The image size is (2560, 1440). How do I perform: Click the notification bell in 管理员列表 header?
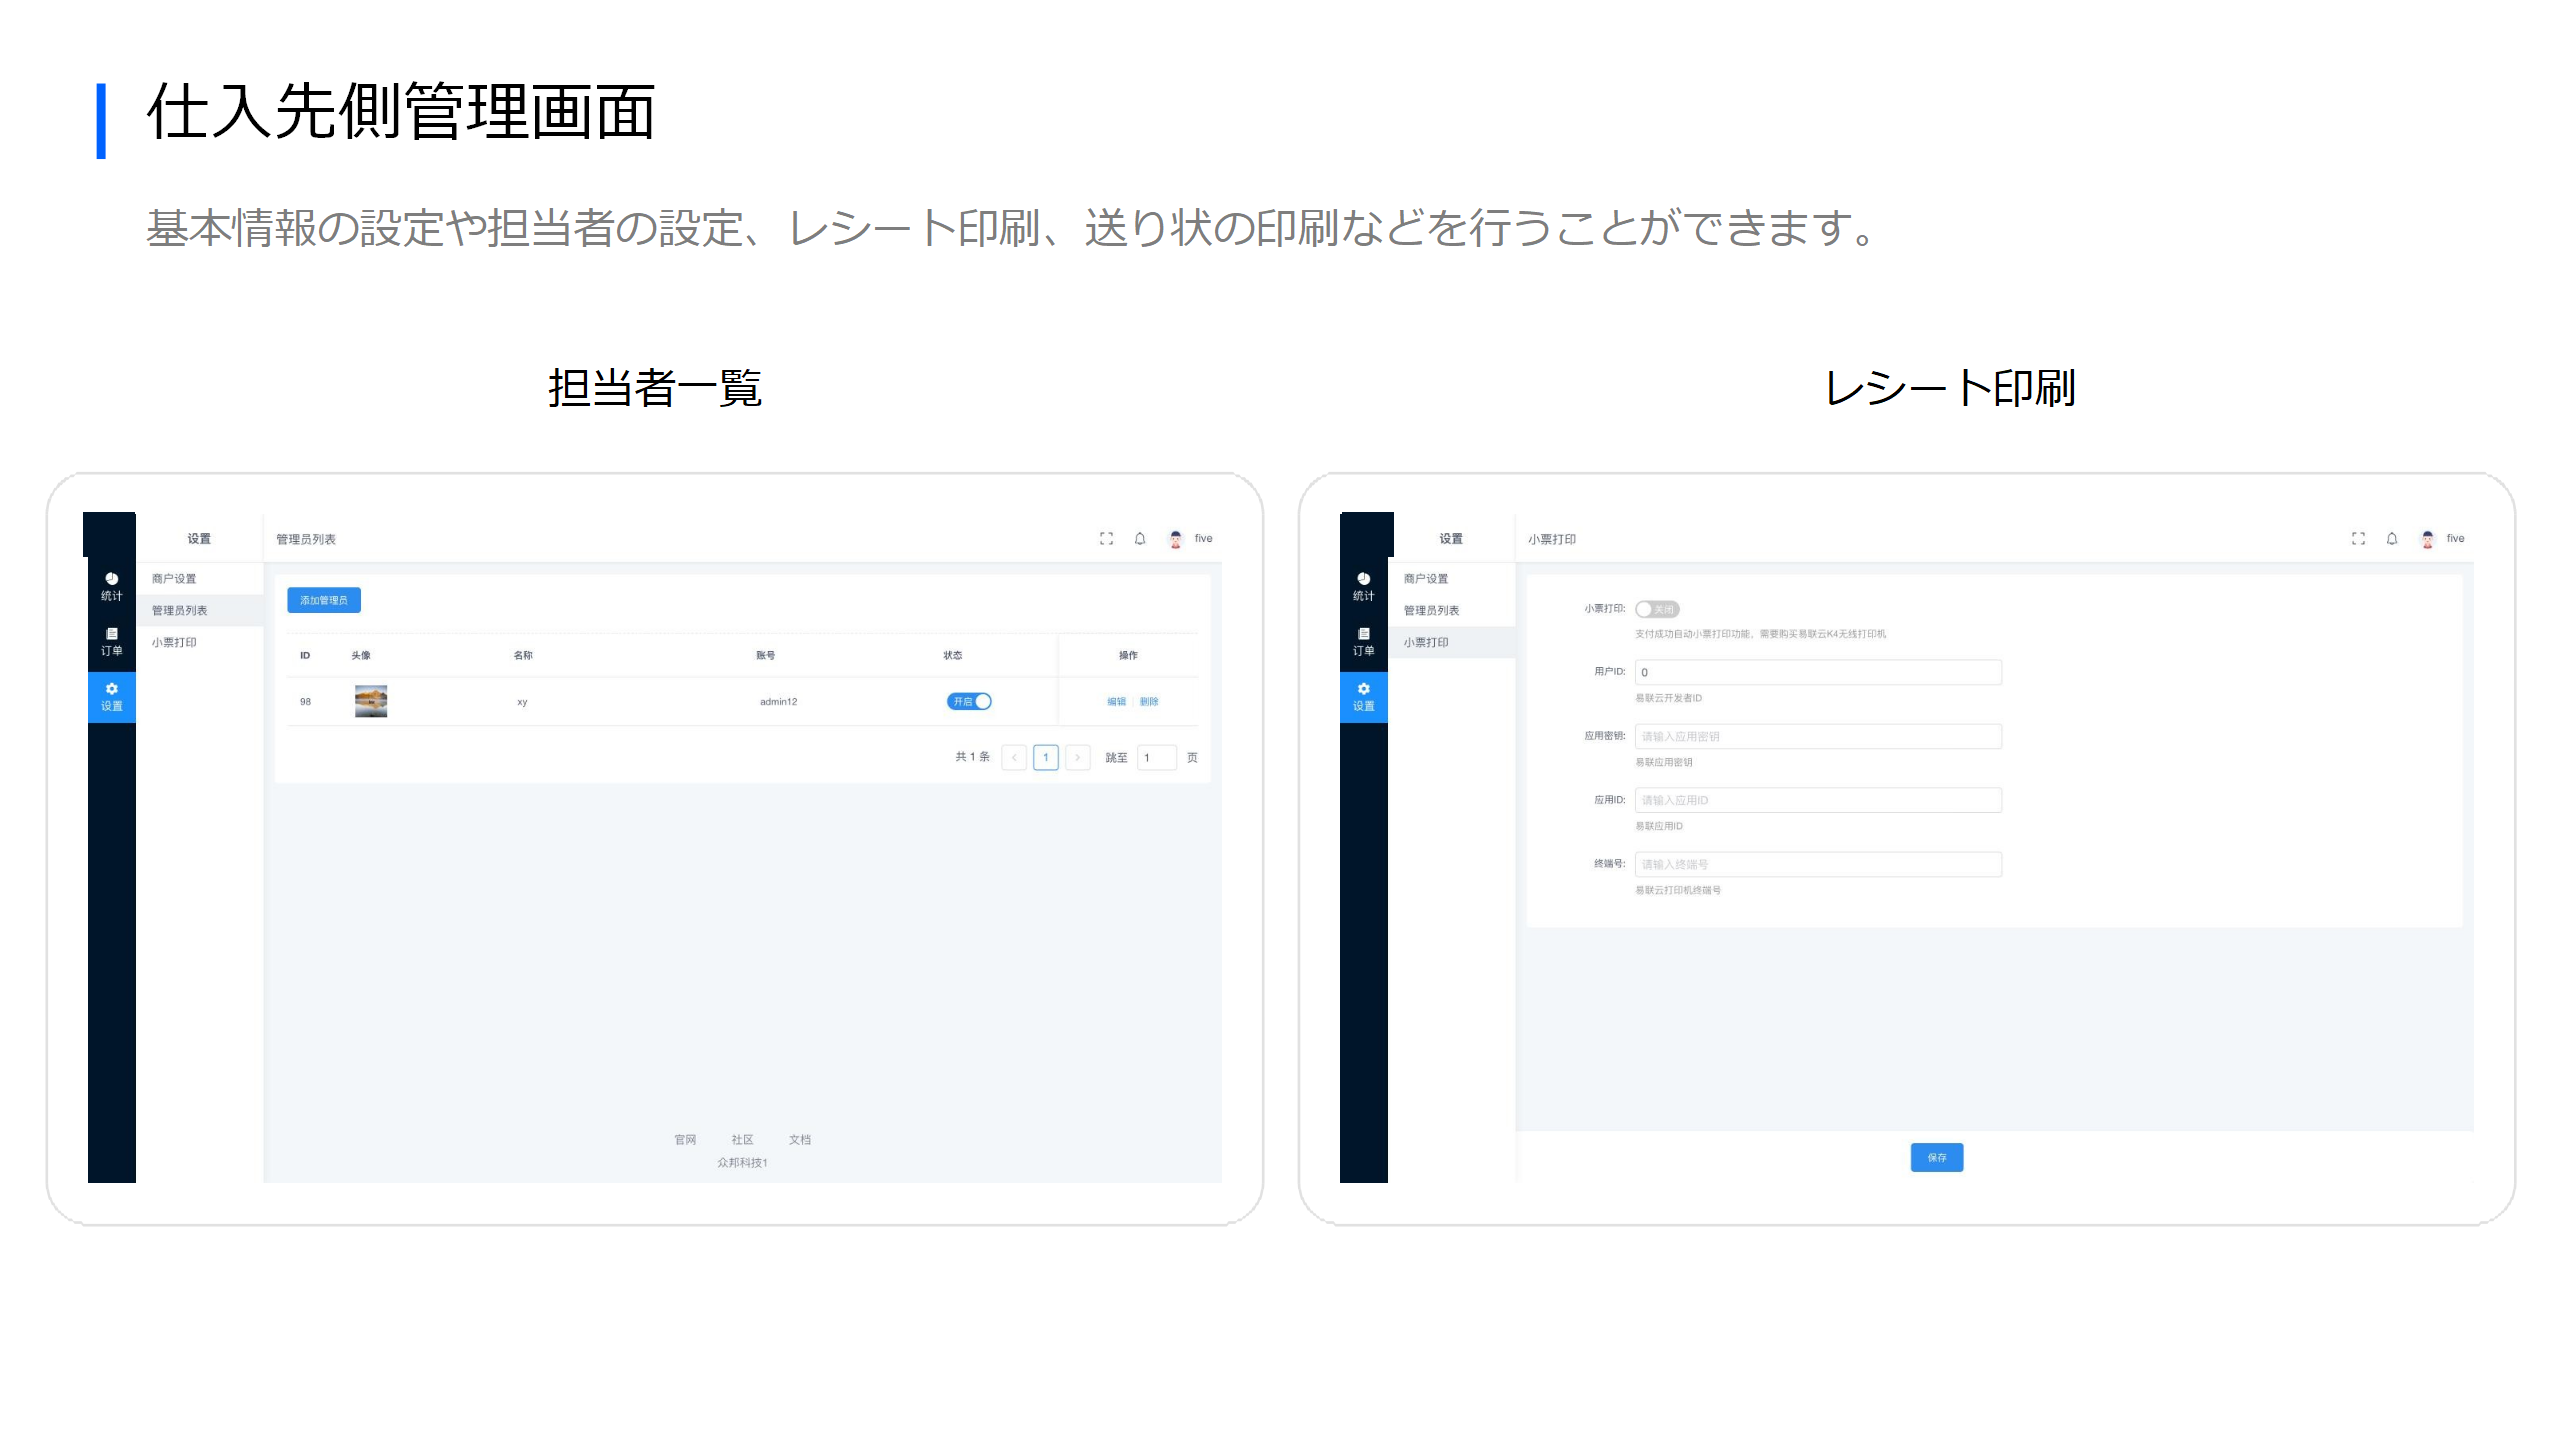1139,538
